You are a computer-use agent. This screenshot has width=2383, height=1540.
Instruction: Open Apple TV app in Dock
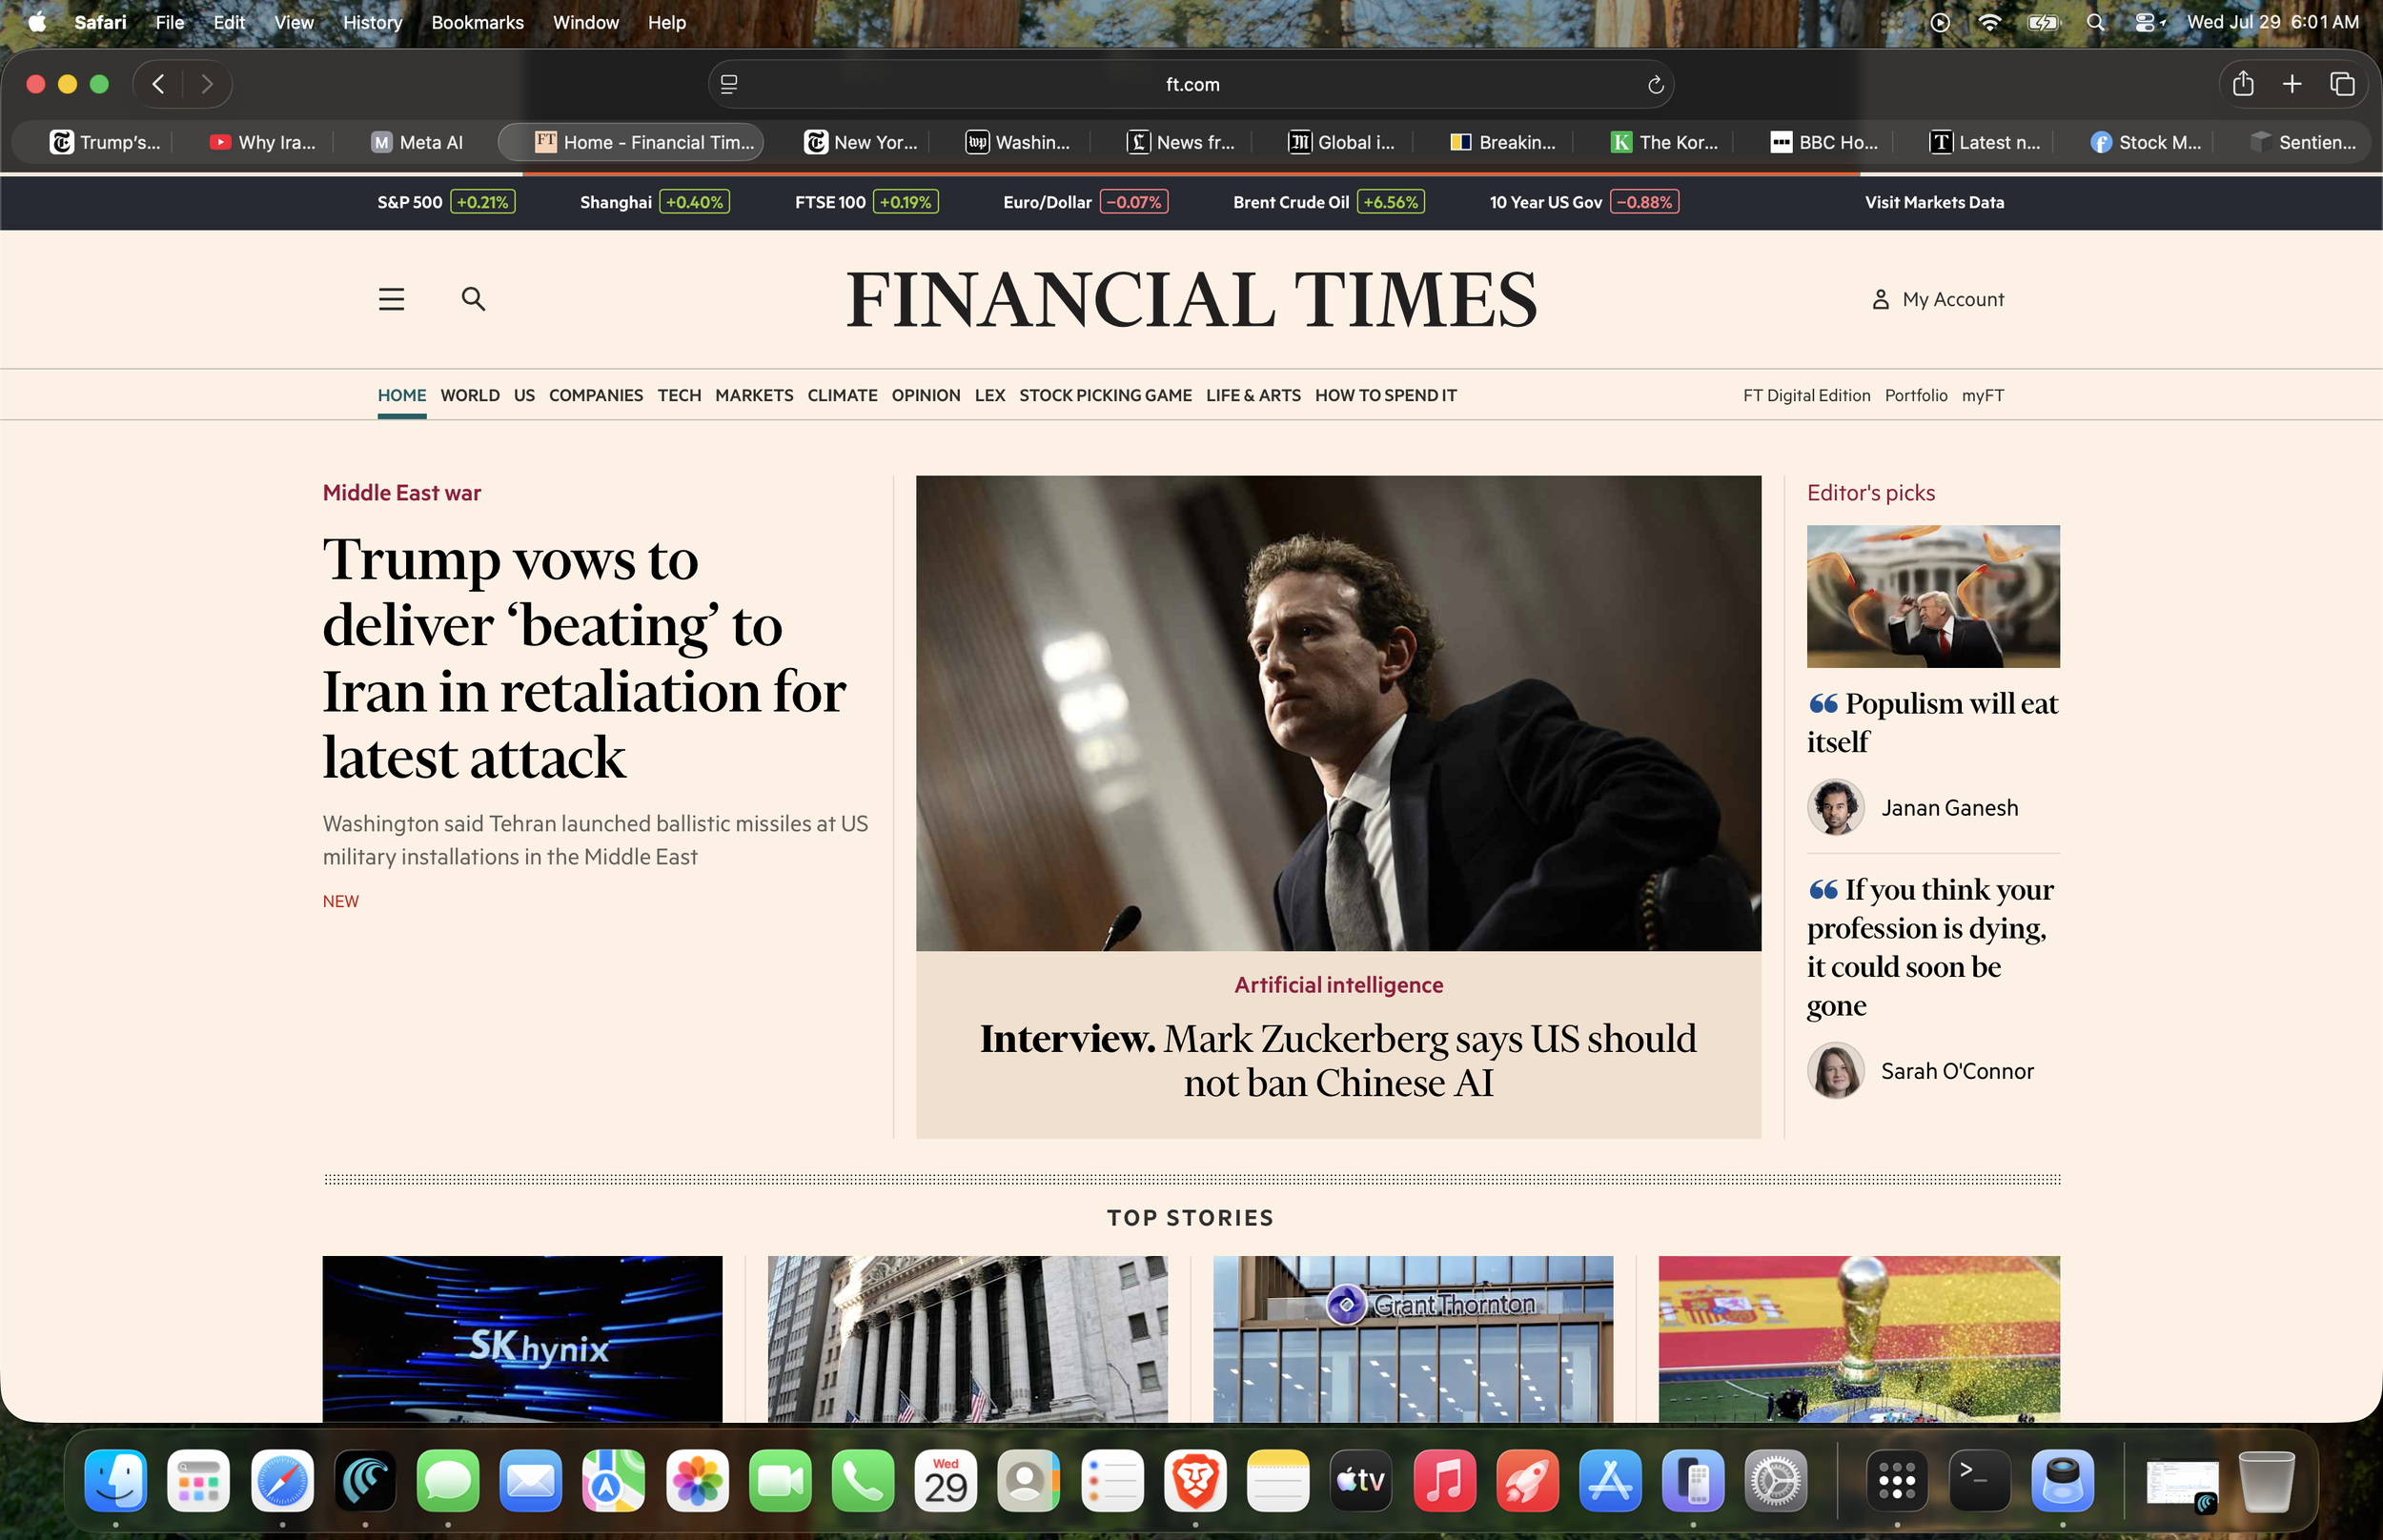coord(1361,1480)
